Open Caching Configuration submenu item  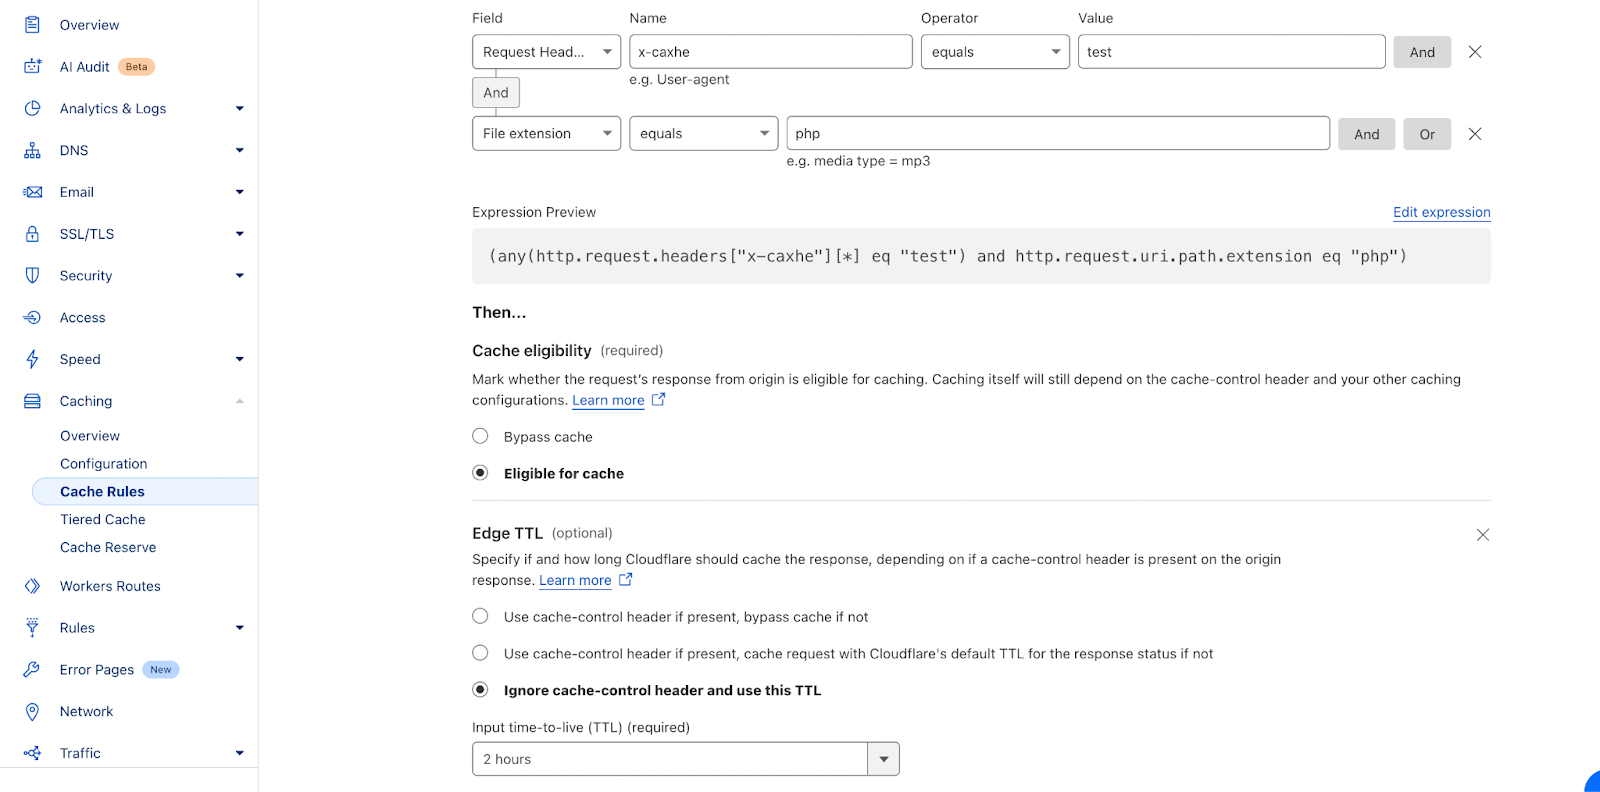coord(104,464)
